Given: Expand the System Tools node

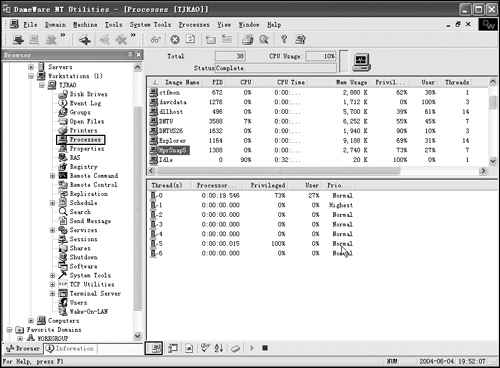Looking at the screenshot, I should click(x=52, y=275).
